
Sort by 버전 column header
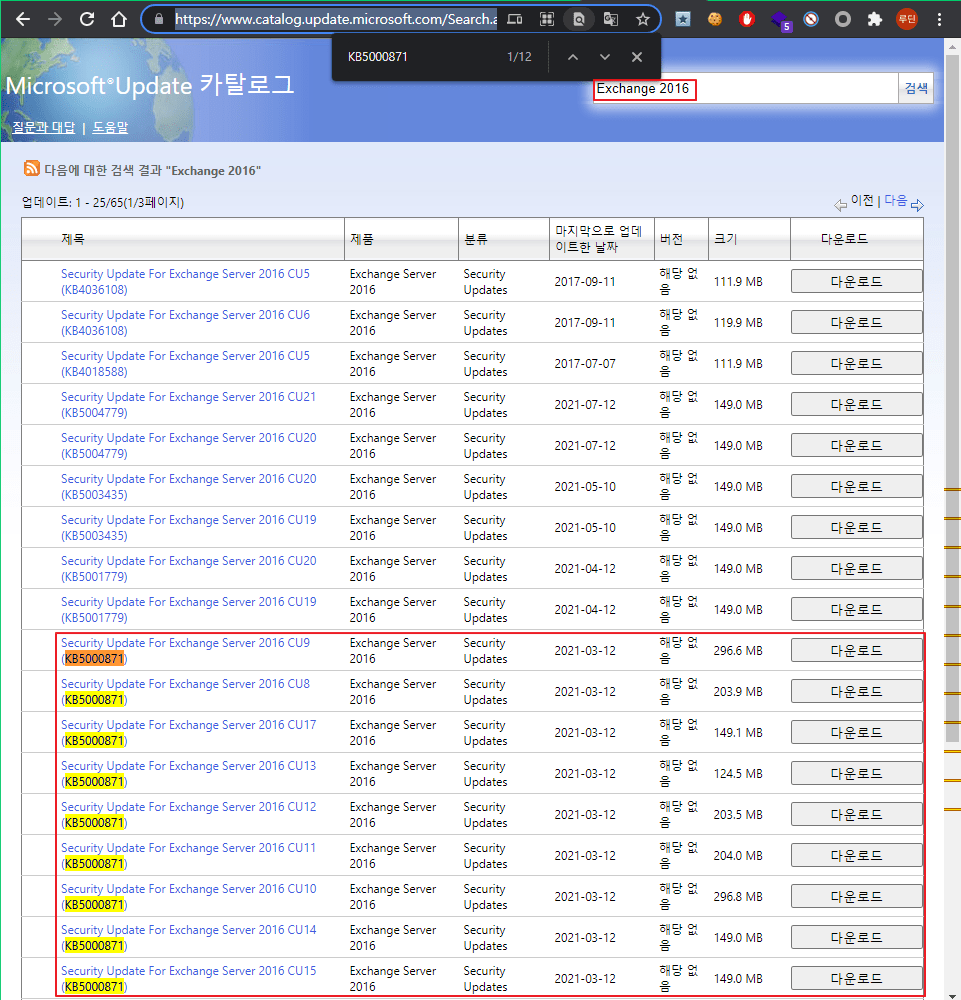click(671, 239)
